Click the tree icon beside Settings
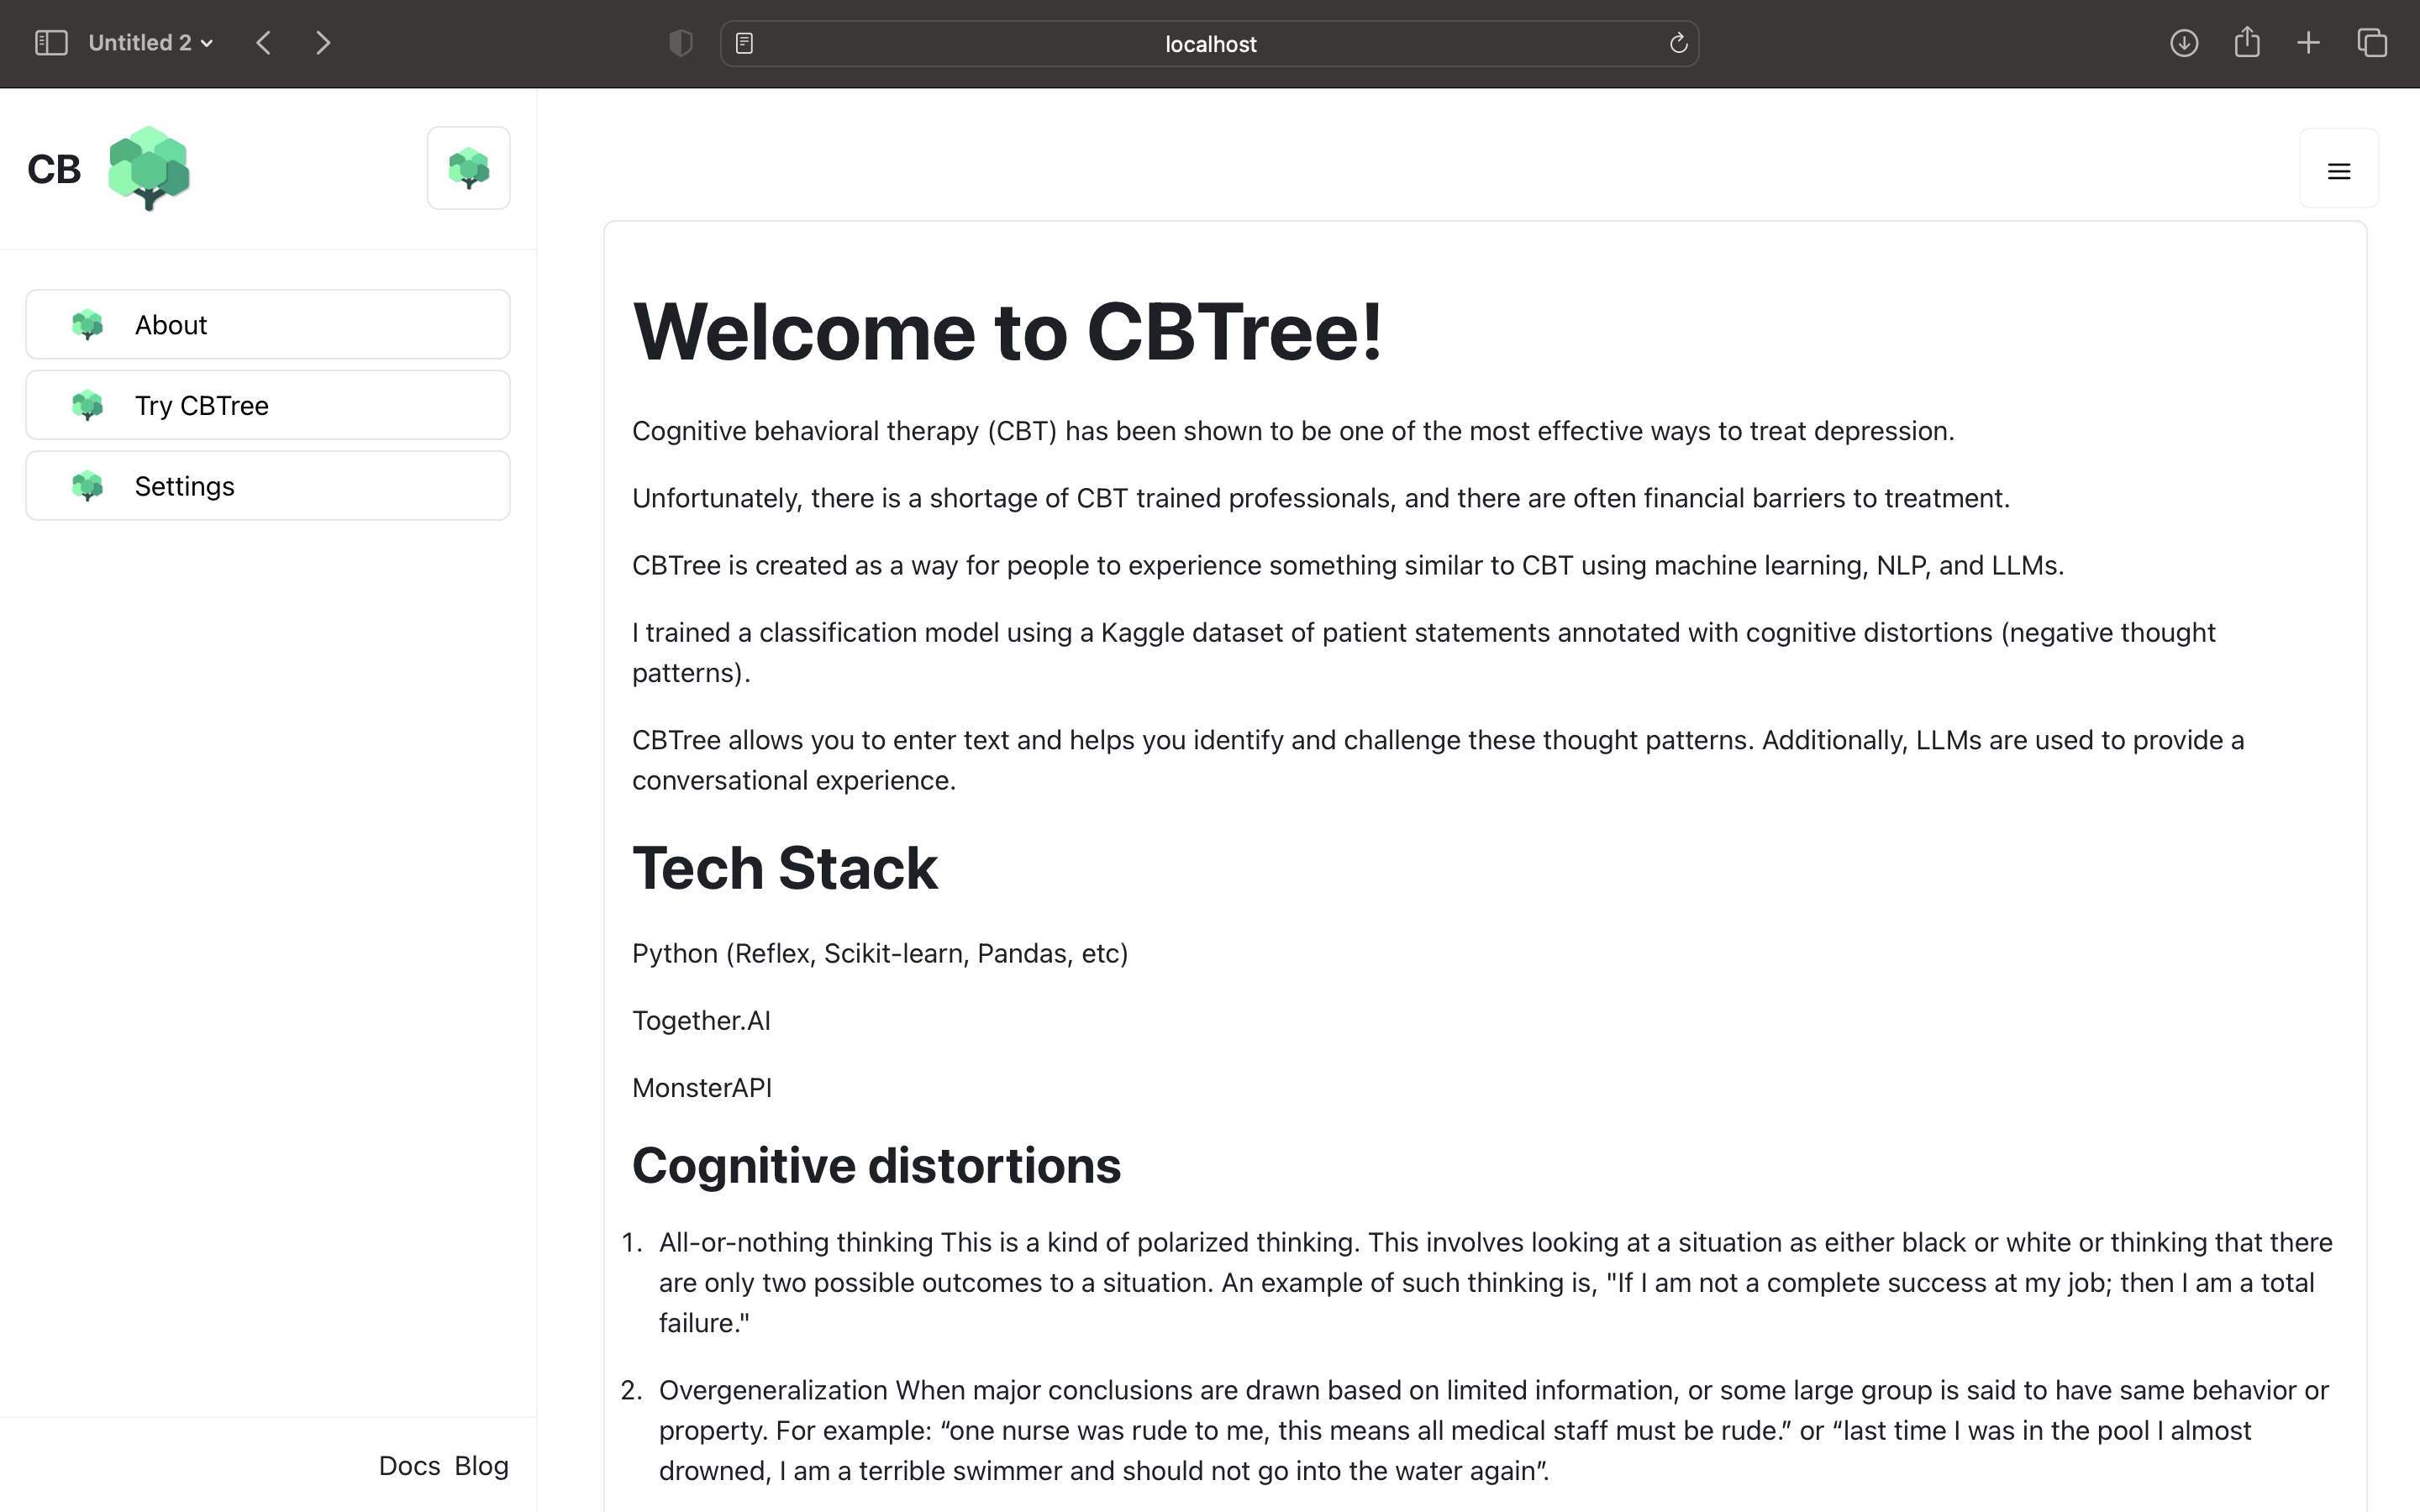 point(88,486)
